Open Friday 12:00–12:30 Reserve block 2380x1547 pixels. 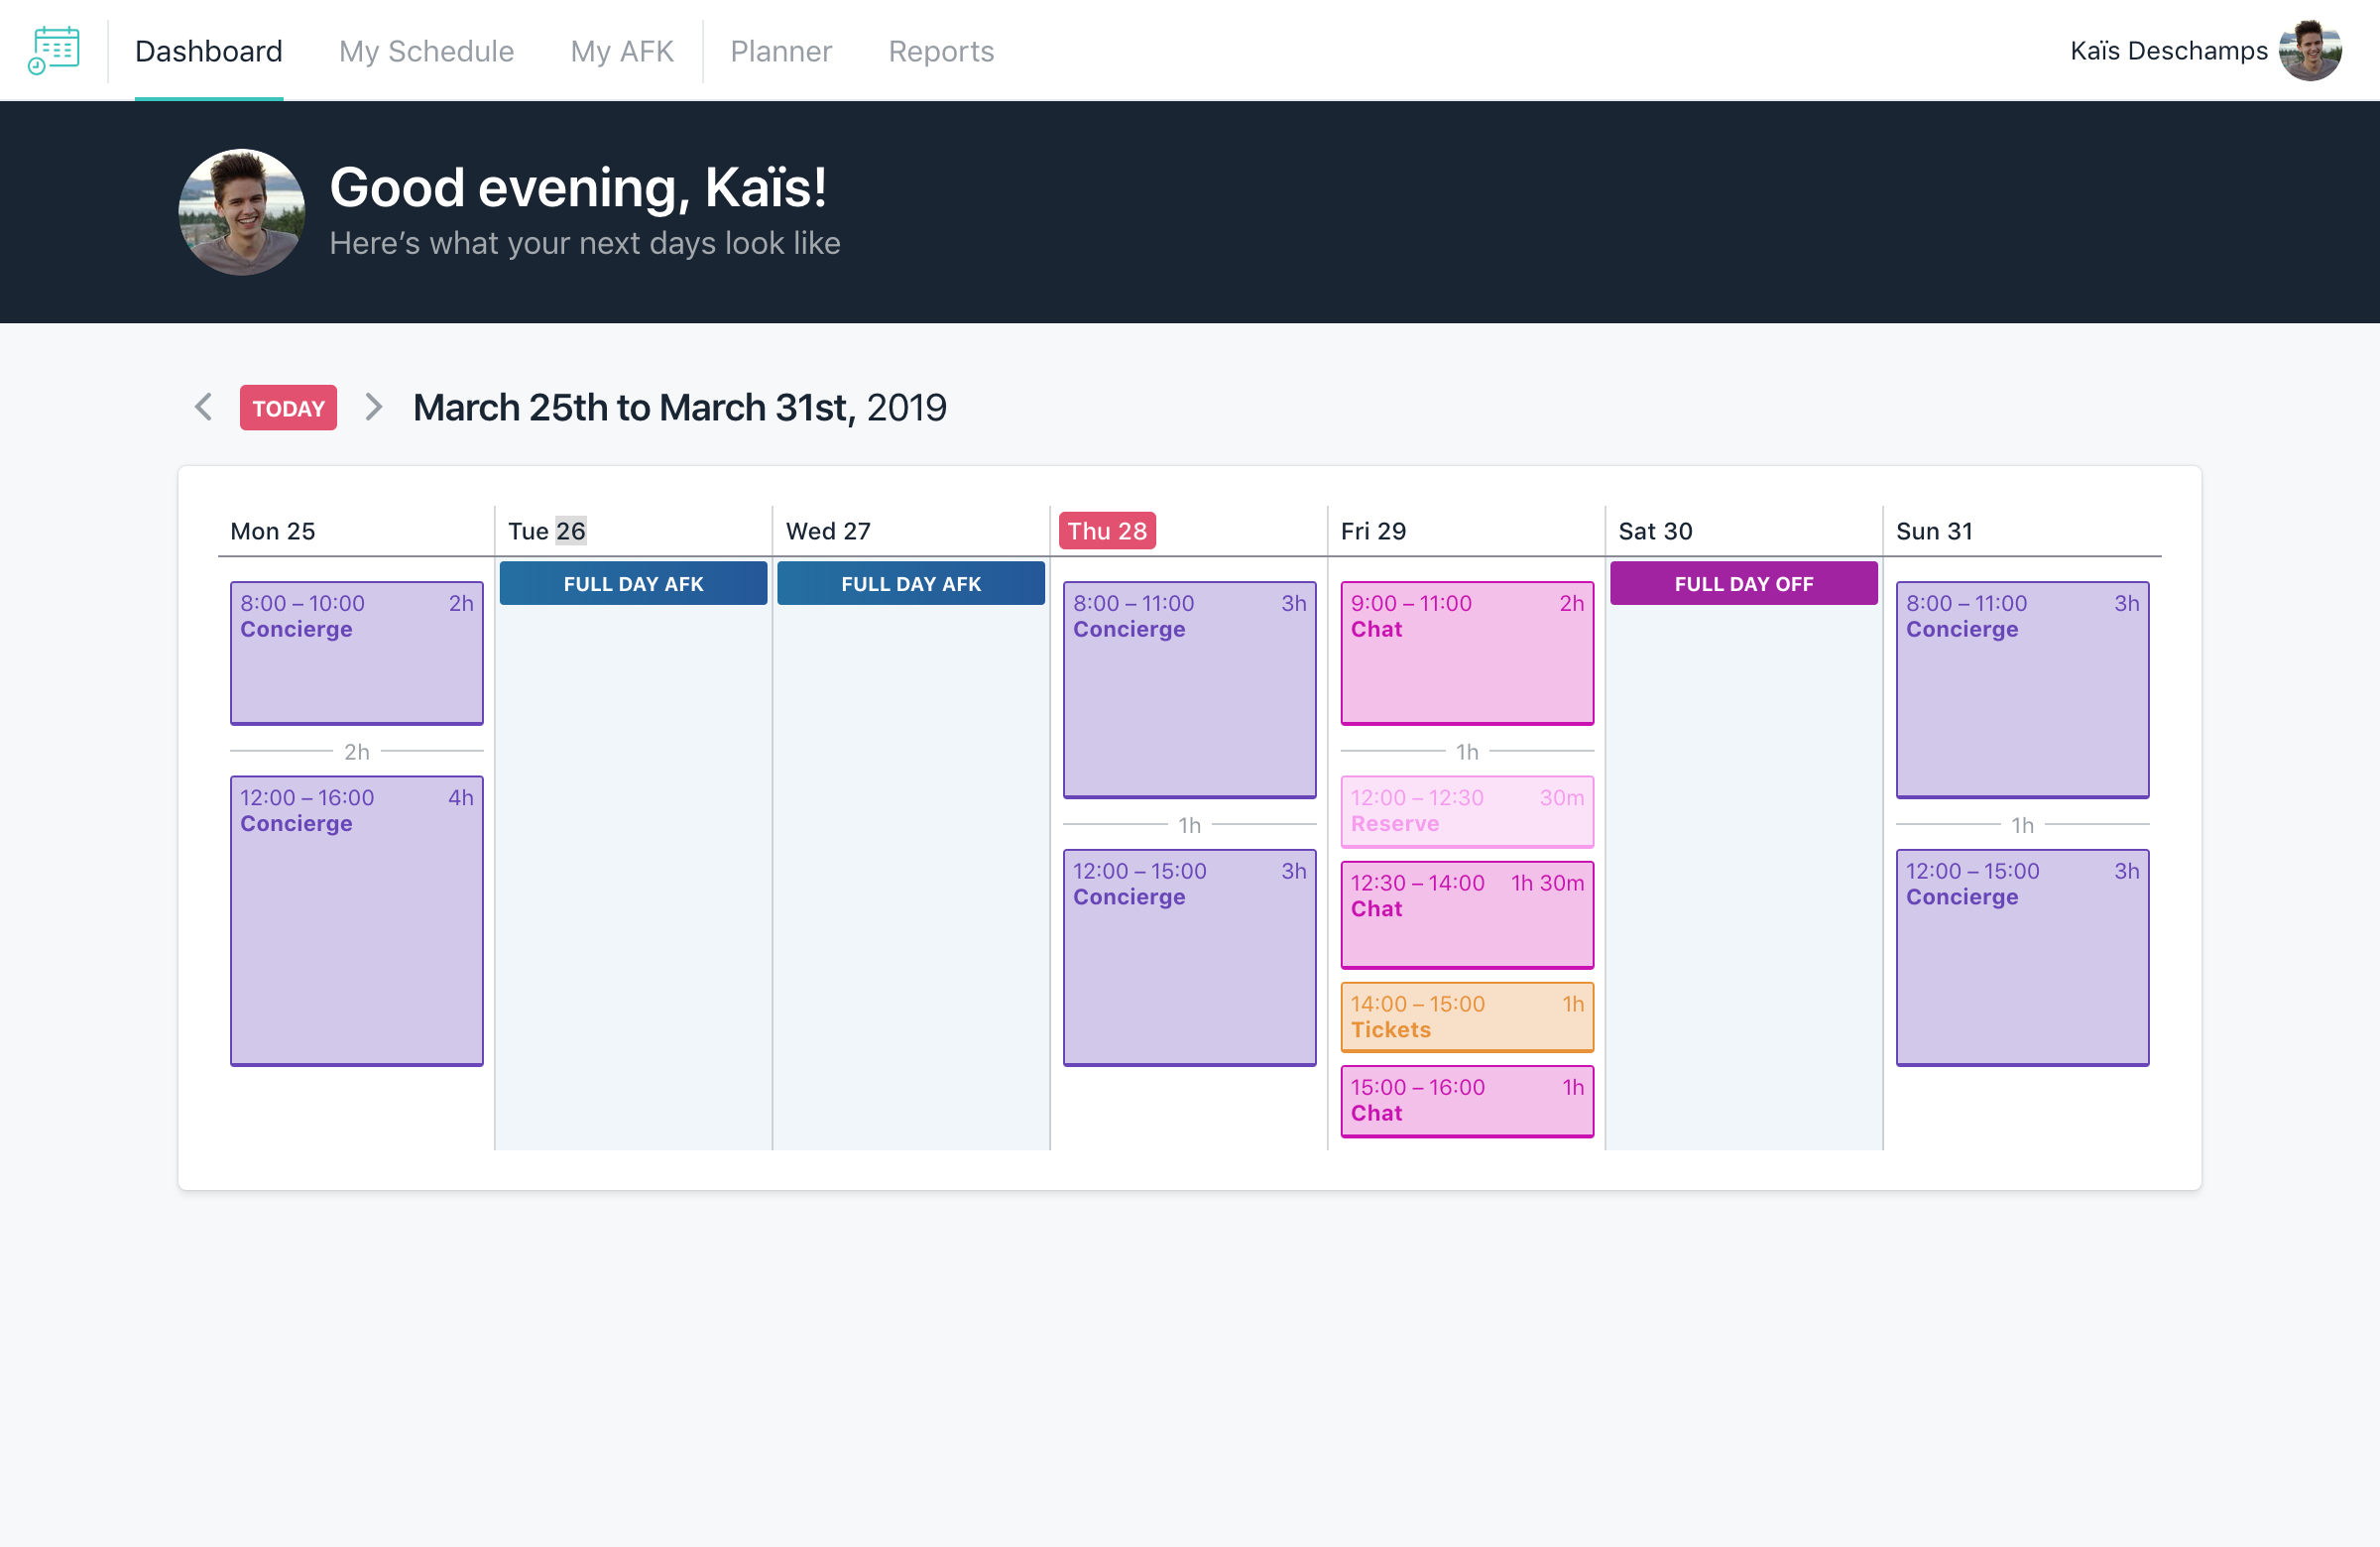pos(1466,811)
